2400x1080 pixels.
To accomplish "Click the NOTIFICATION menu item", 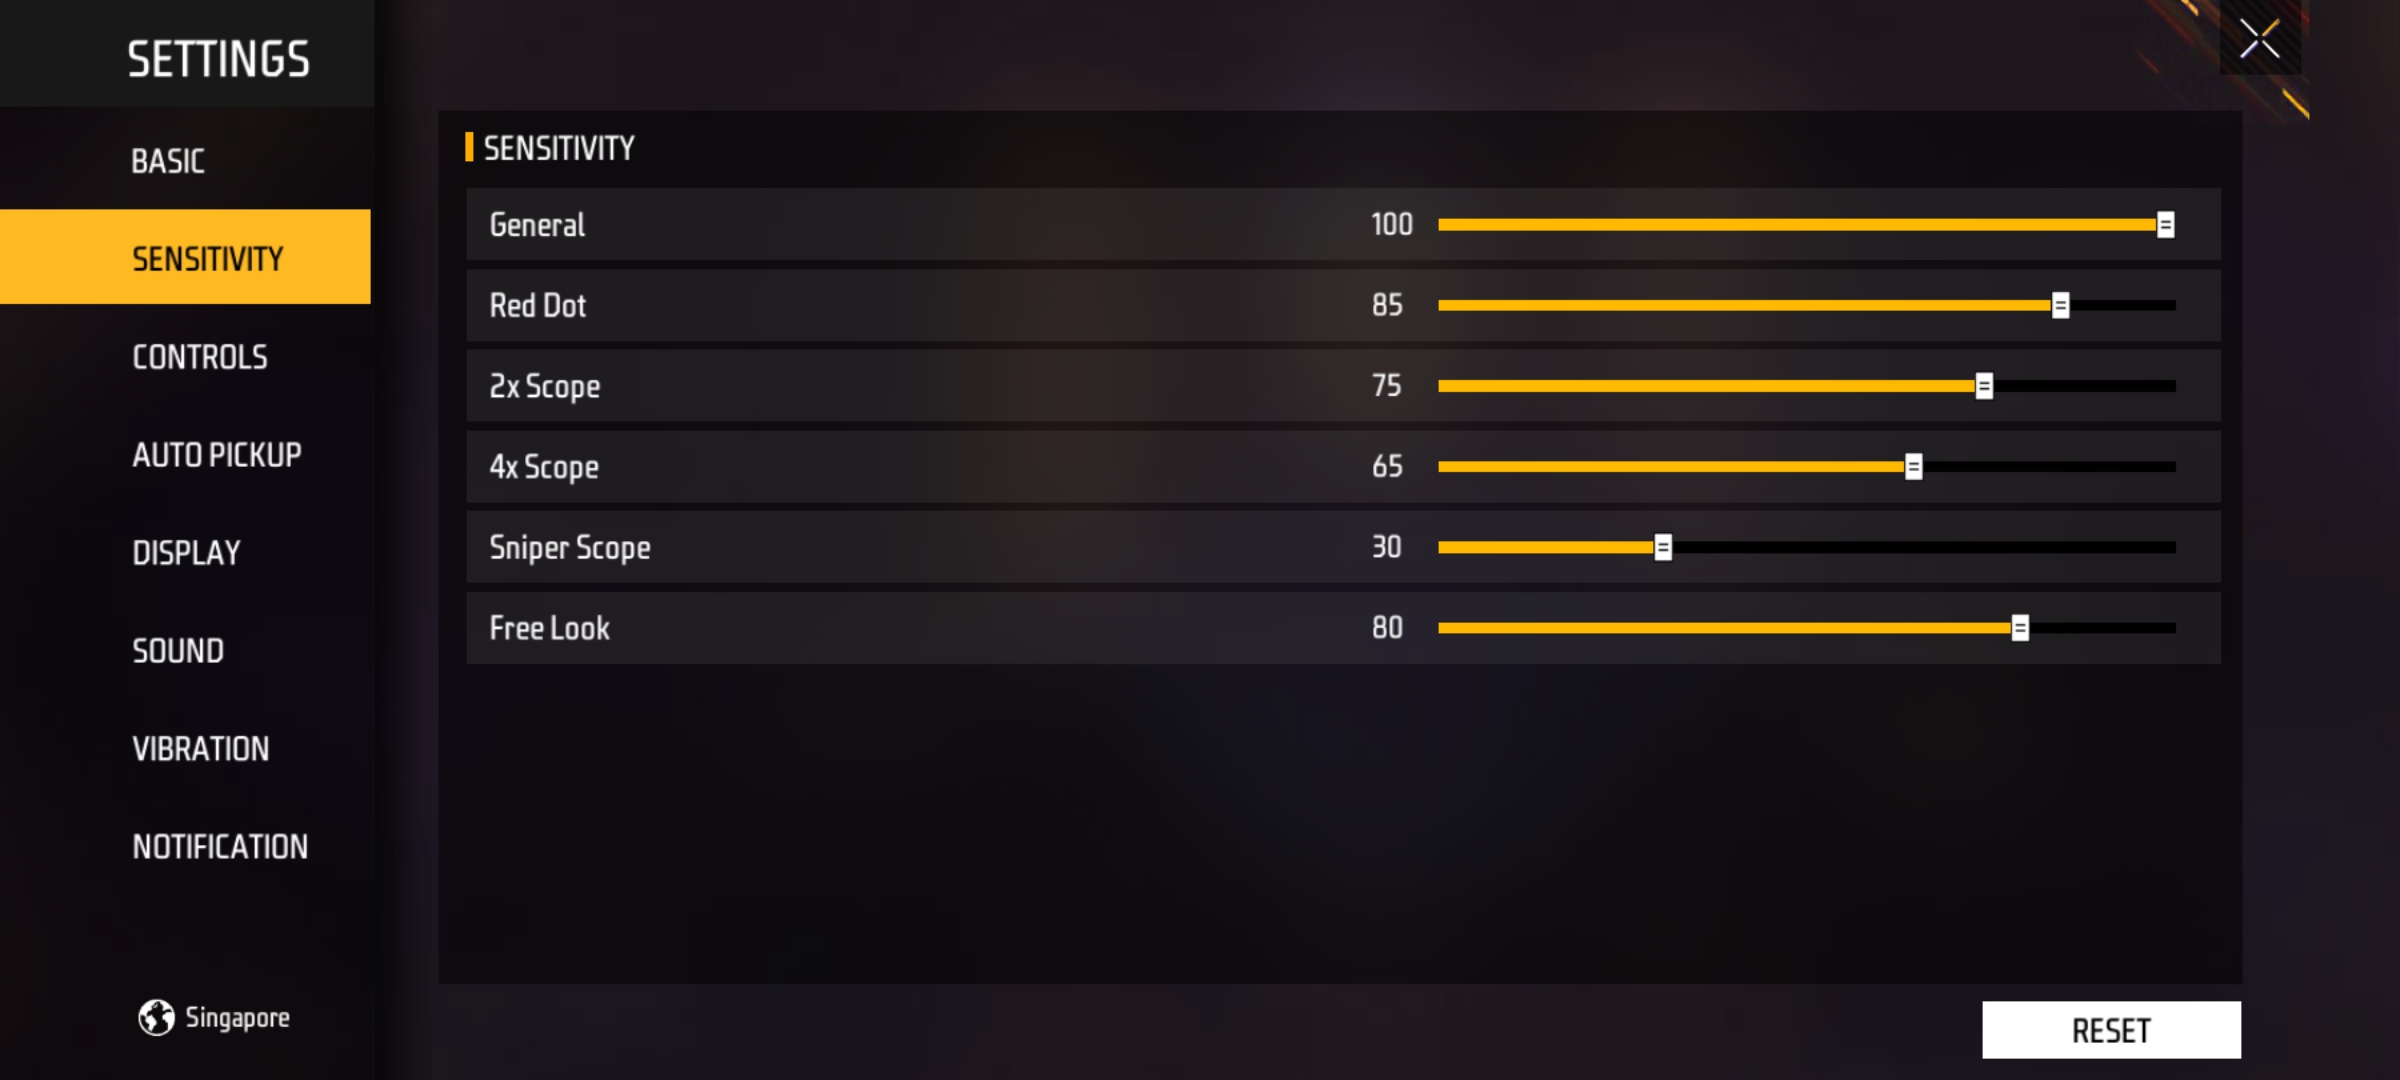I will coord(219,846).
